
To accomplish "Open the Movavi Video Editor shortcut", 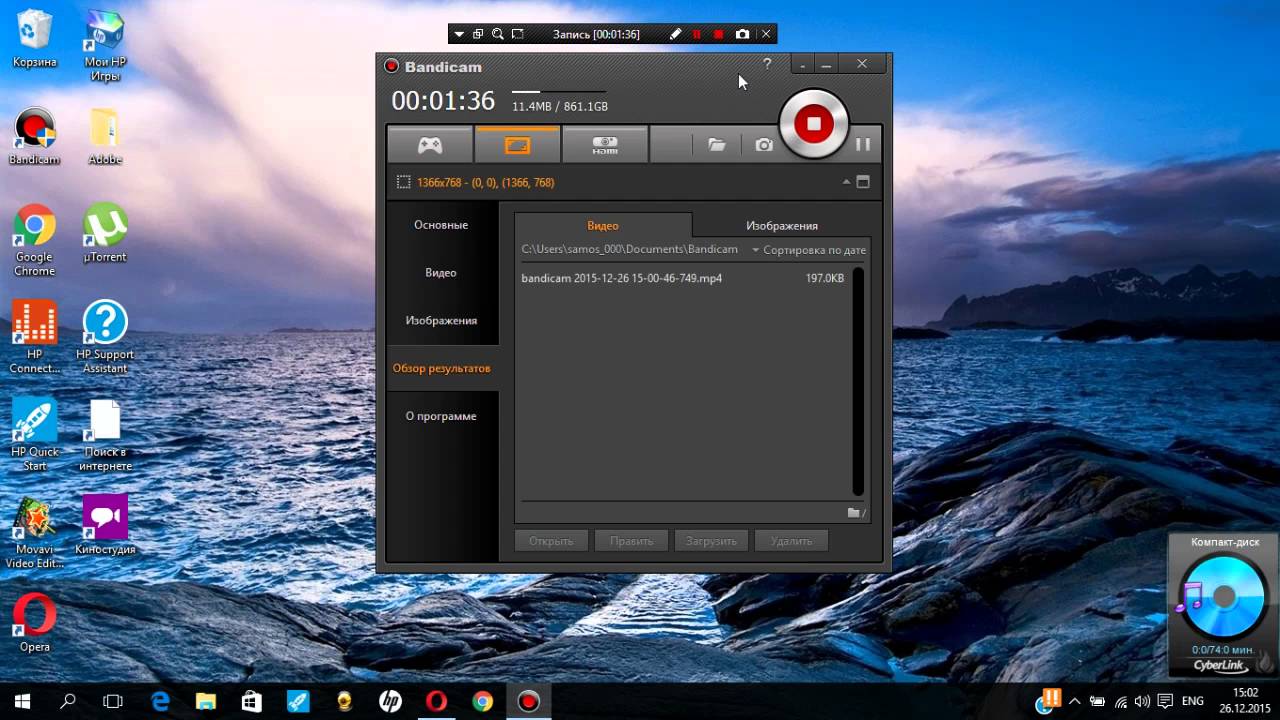I will 35,533.
